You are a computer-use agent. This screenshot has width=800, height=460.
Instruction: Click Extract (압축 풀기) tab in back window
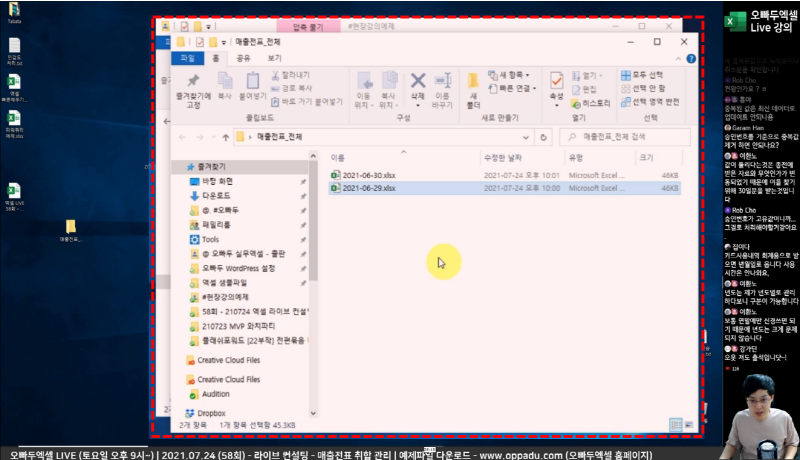308,27
